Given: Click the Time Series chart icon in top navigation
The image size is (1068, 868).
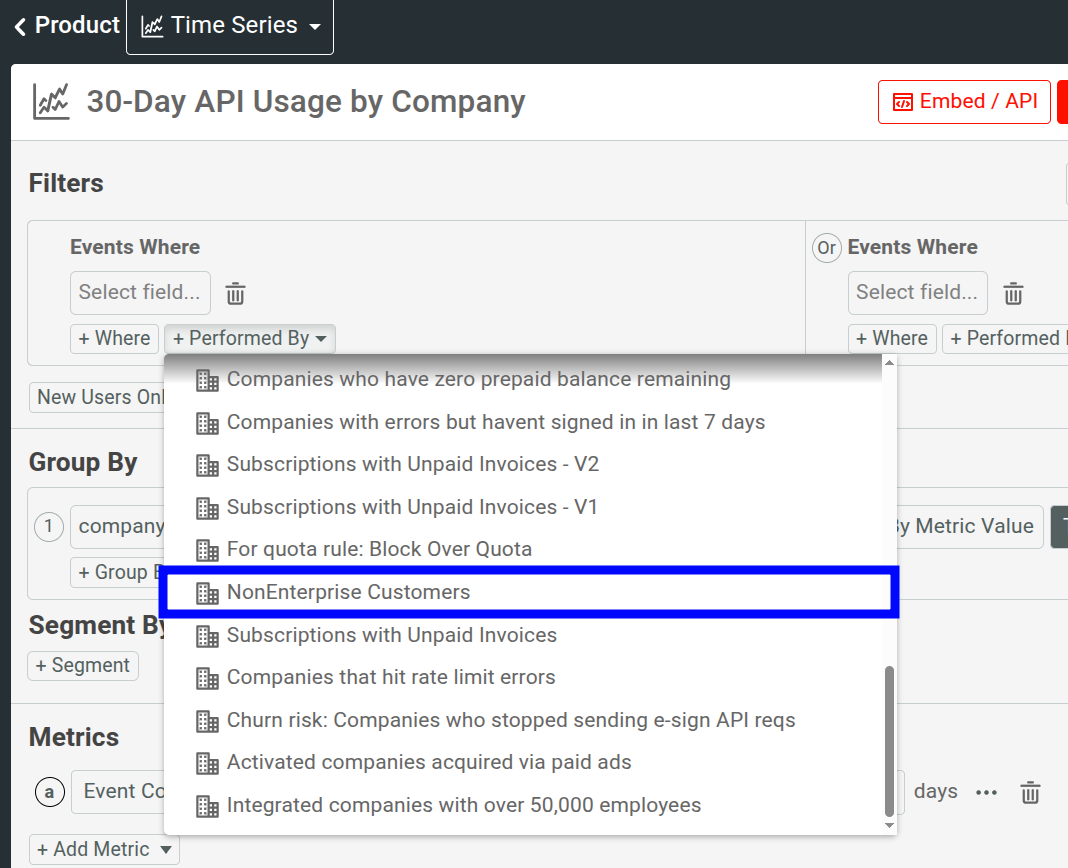Looking at the screenshot, I should pyautogui.click(x=152, y=24).
